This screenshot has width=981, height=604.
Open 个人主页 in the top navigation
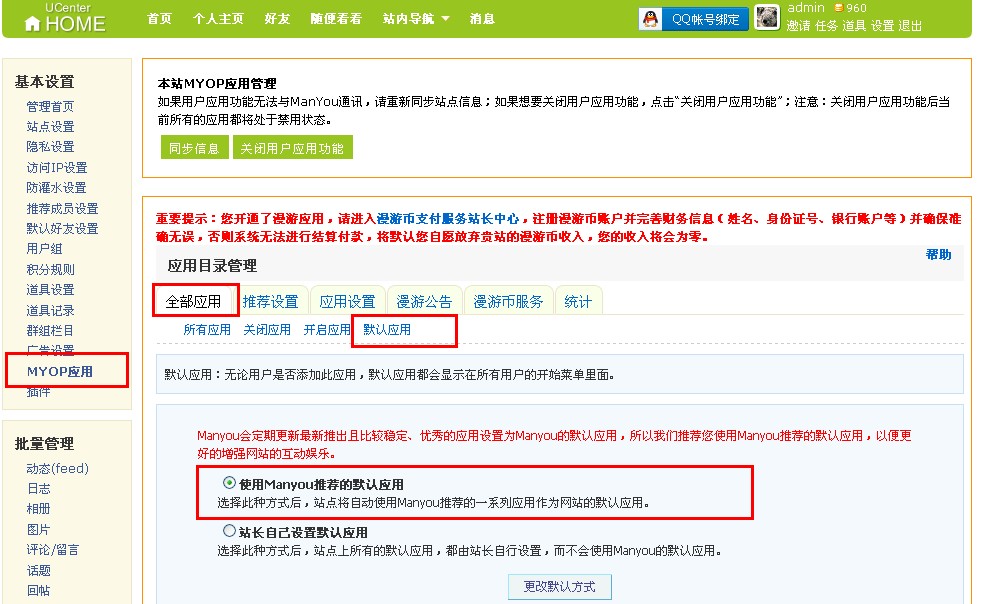coord(218,19)
